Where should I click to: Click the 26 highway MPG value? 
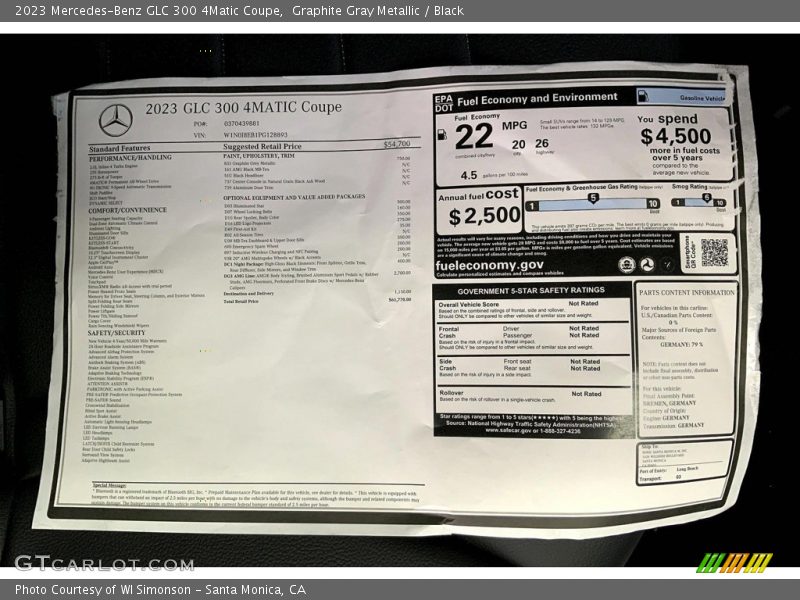click(542, 143)
